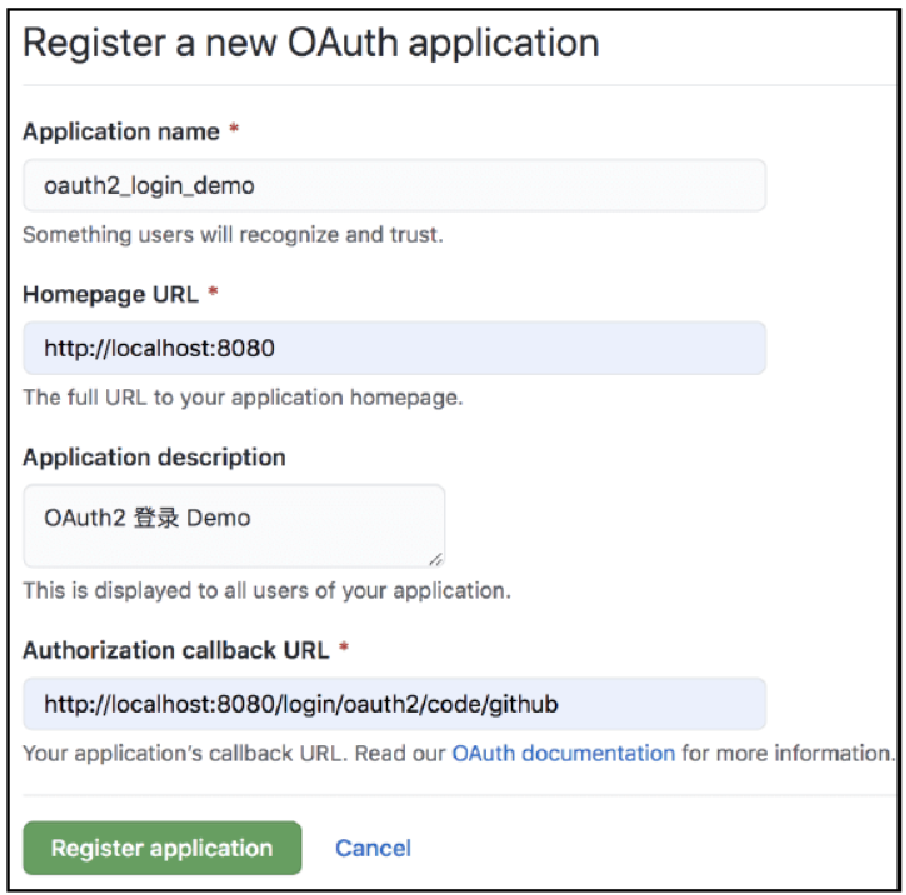Image resolution: width=906 pixels, height=895 pixels.
Task: Click the oauth2_login_demo text in name field
Action: (x=149, y=186)
